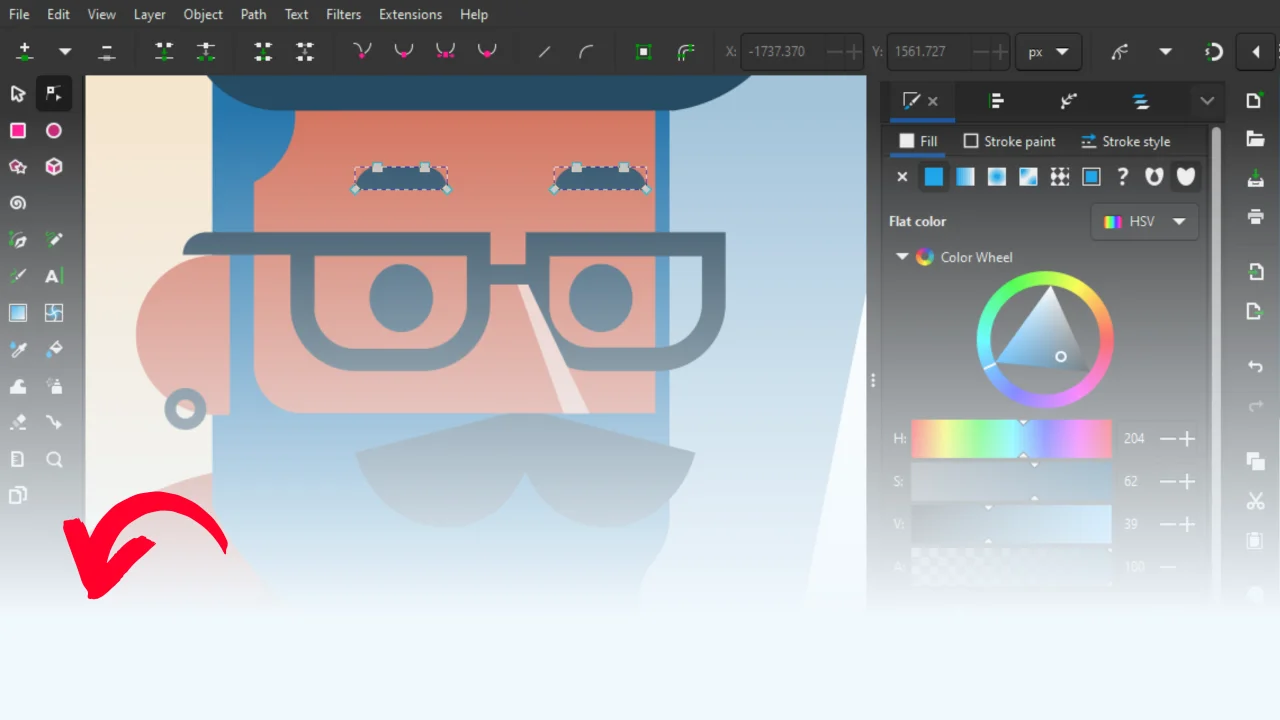Select the Zoom magnifier tool

[54, 459]
